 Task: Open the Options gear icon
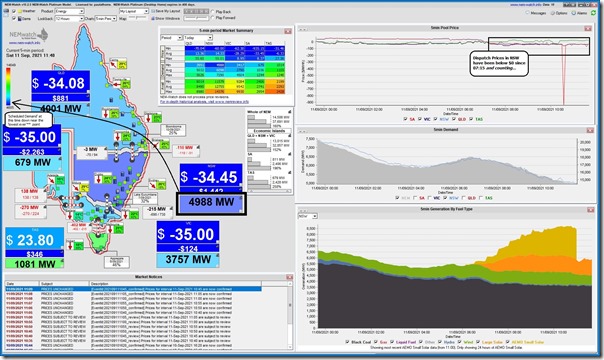click(x=553, y=13)
